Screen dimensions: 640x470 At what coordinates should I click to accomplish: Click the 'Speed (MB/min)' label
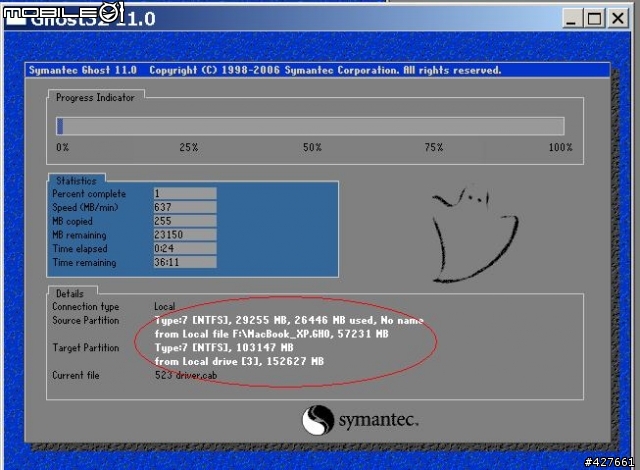(x=85, y=207)
